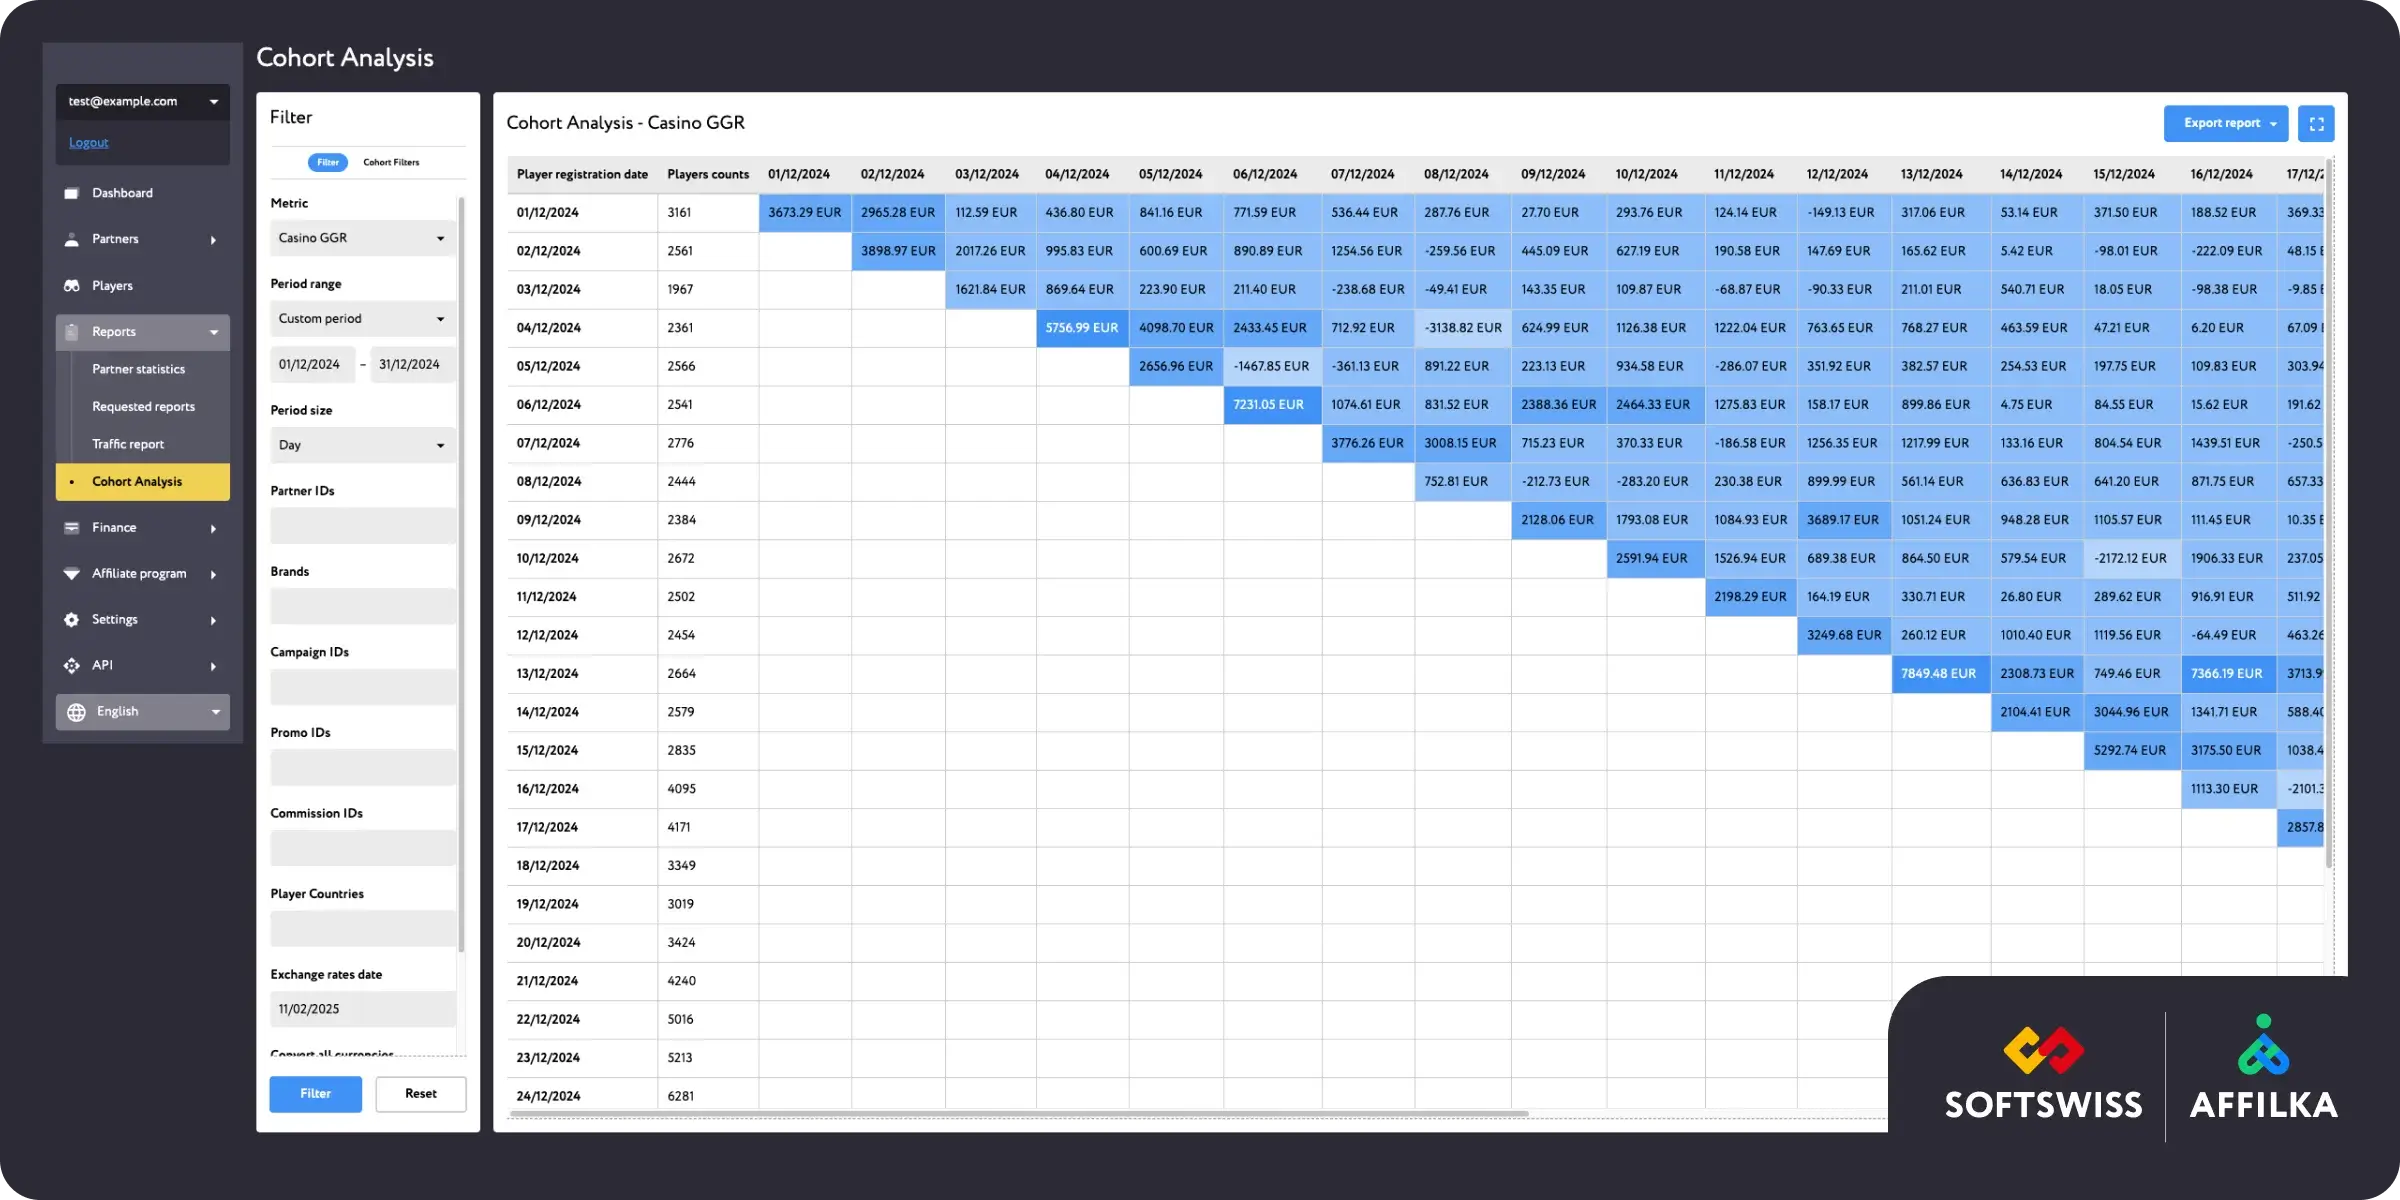Open the Casino GGR metric dropdown
The width and height of the screenshot is (2400, 1200).
362,238
